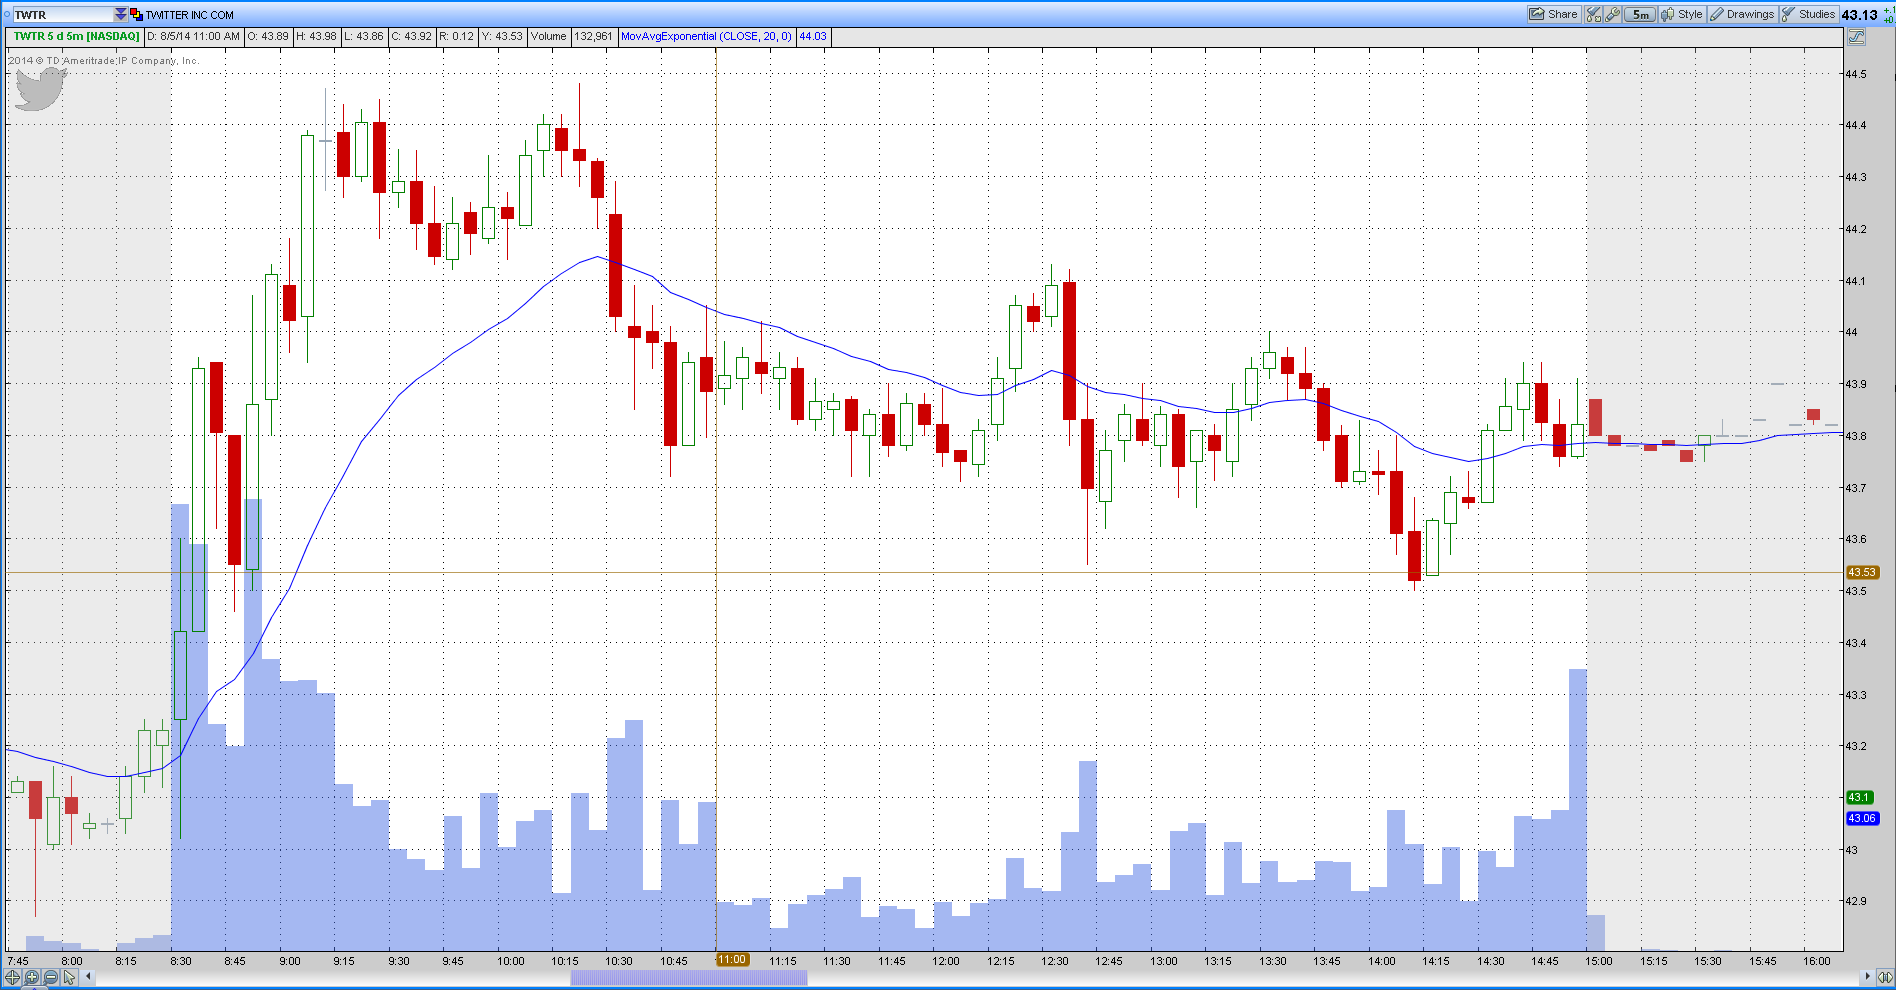Click the 44.03 EMA value
Screen dimensions: 1896x990
coord(813,36)
